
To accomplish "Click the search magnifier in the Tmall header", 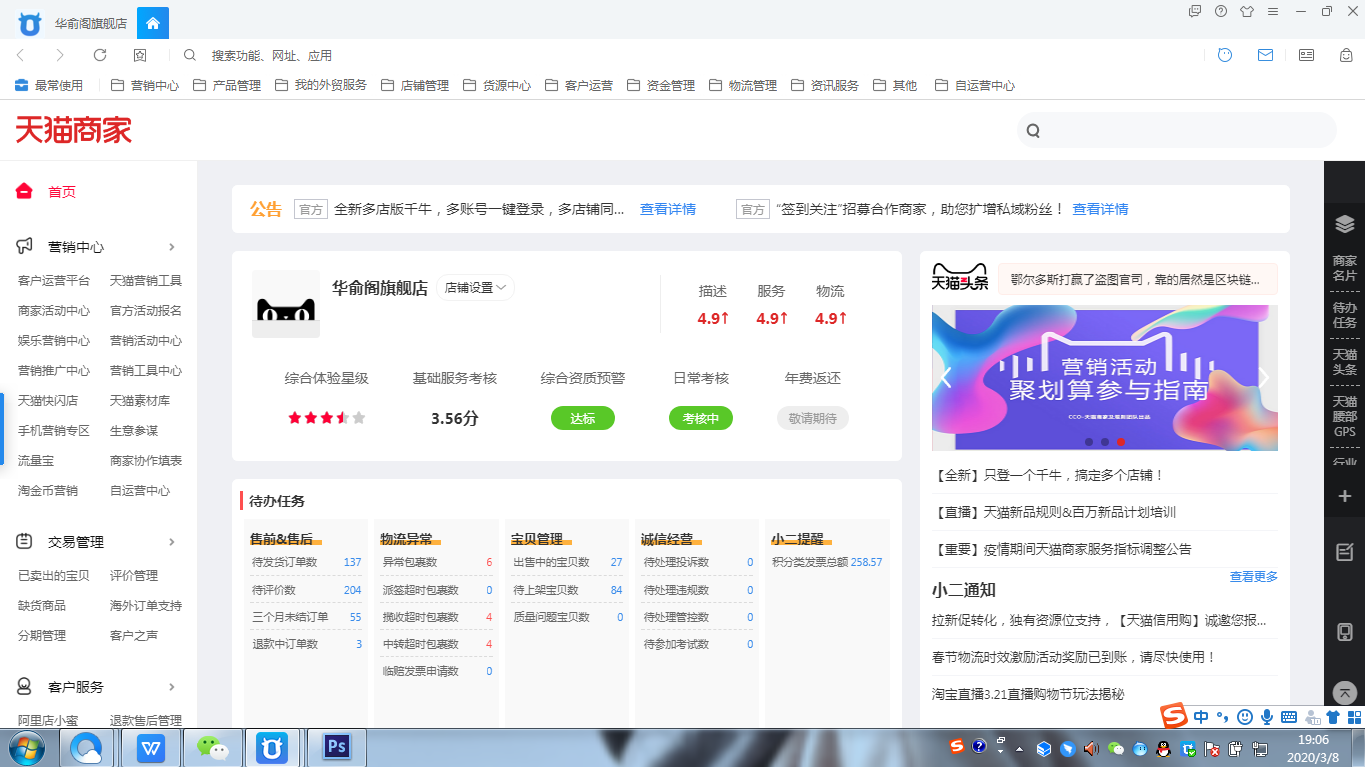I will coord(1033,130).
